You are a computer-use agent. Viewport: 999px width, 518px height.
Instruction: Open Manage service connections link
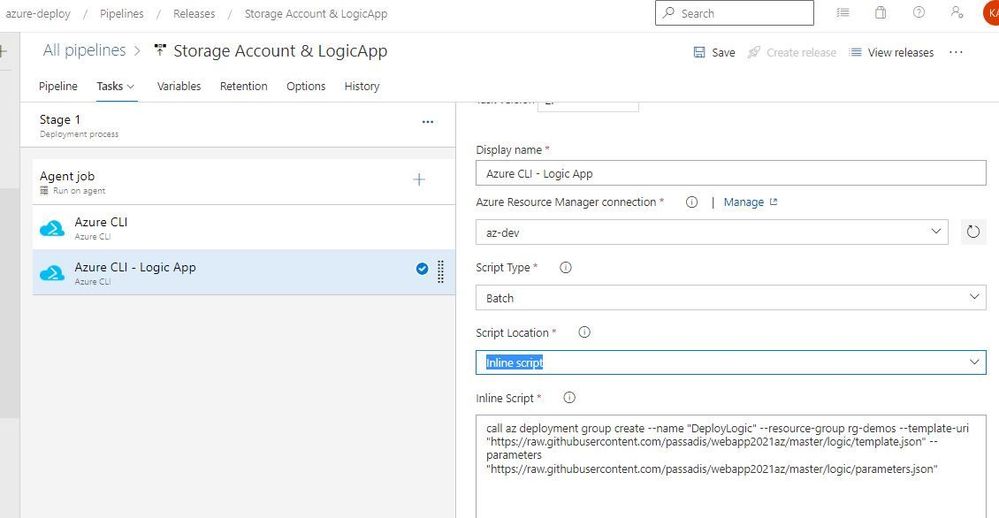click(750, 202)
